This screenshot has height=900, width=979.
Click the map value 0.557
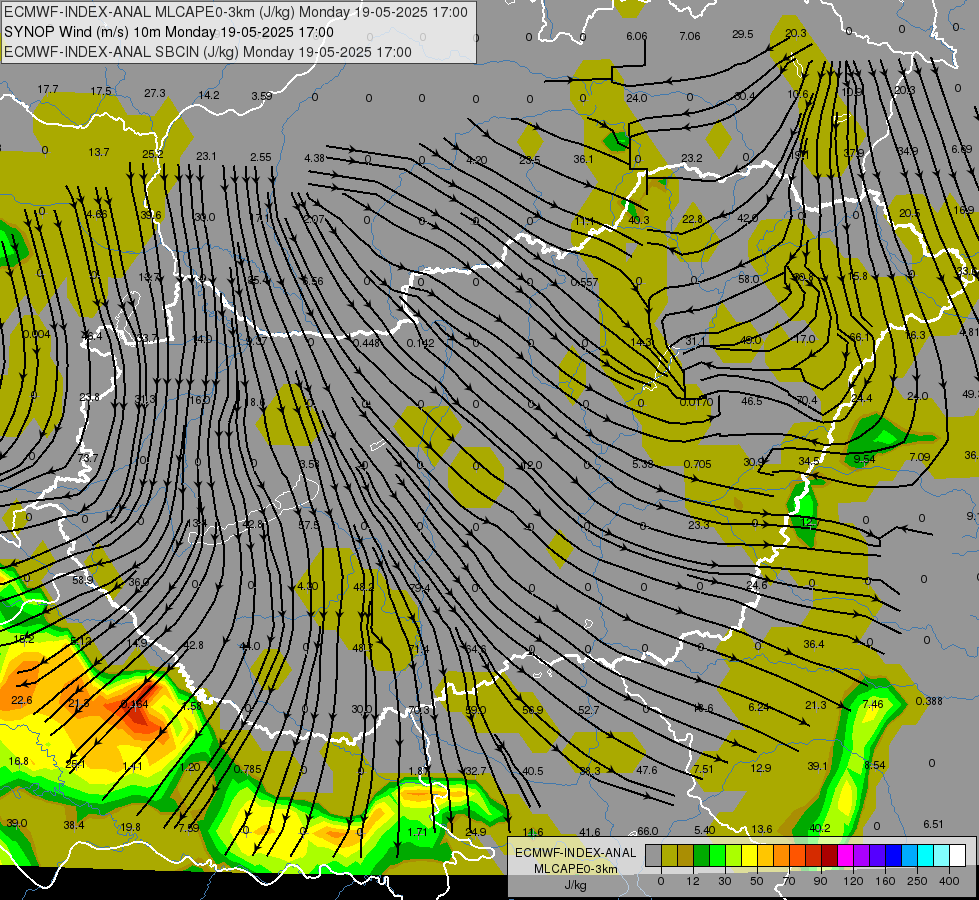pyautogui.click(x=584, y=282)
